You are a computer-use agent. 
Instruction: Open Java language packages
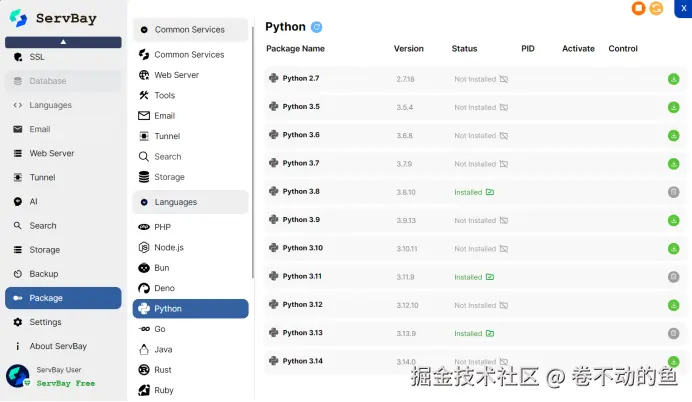[190, 349]
